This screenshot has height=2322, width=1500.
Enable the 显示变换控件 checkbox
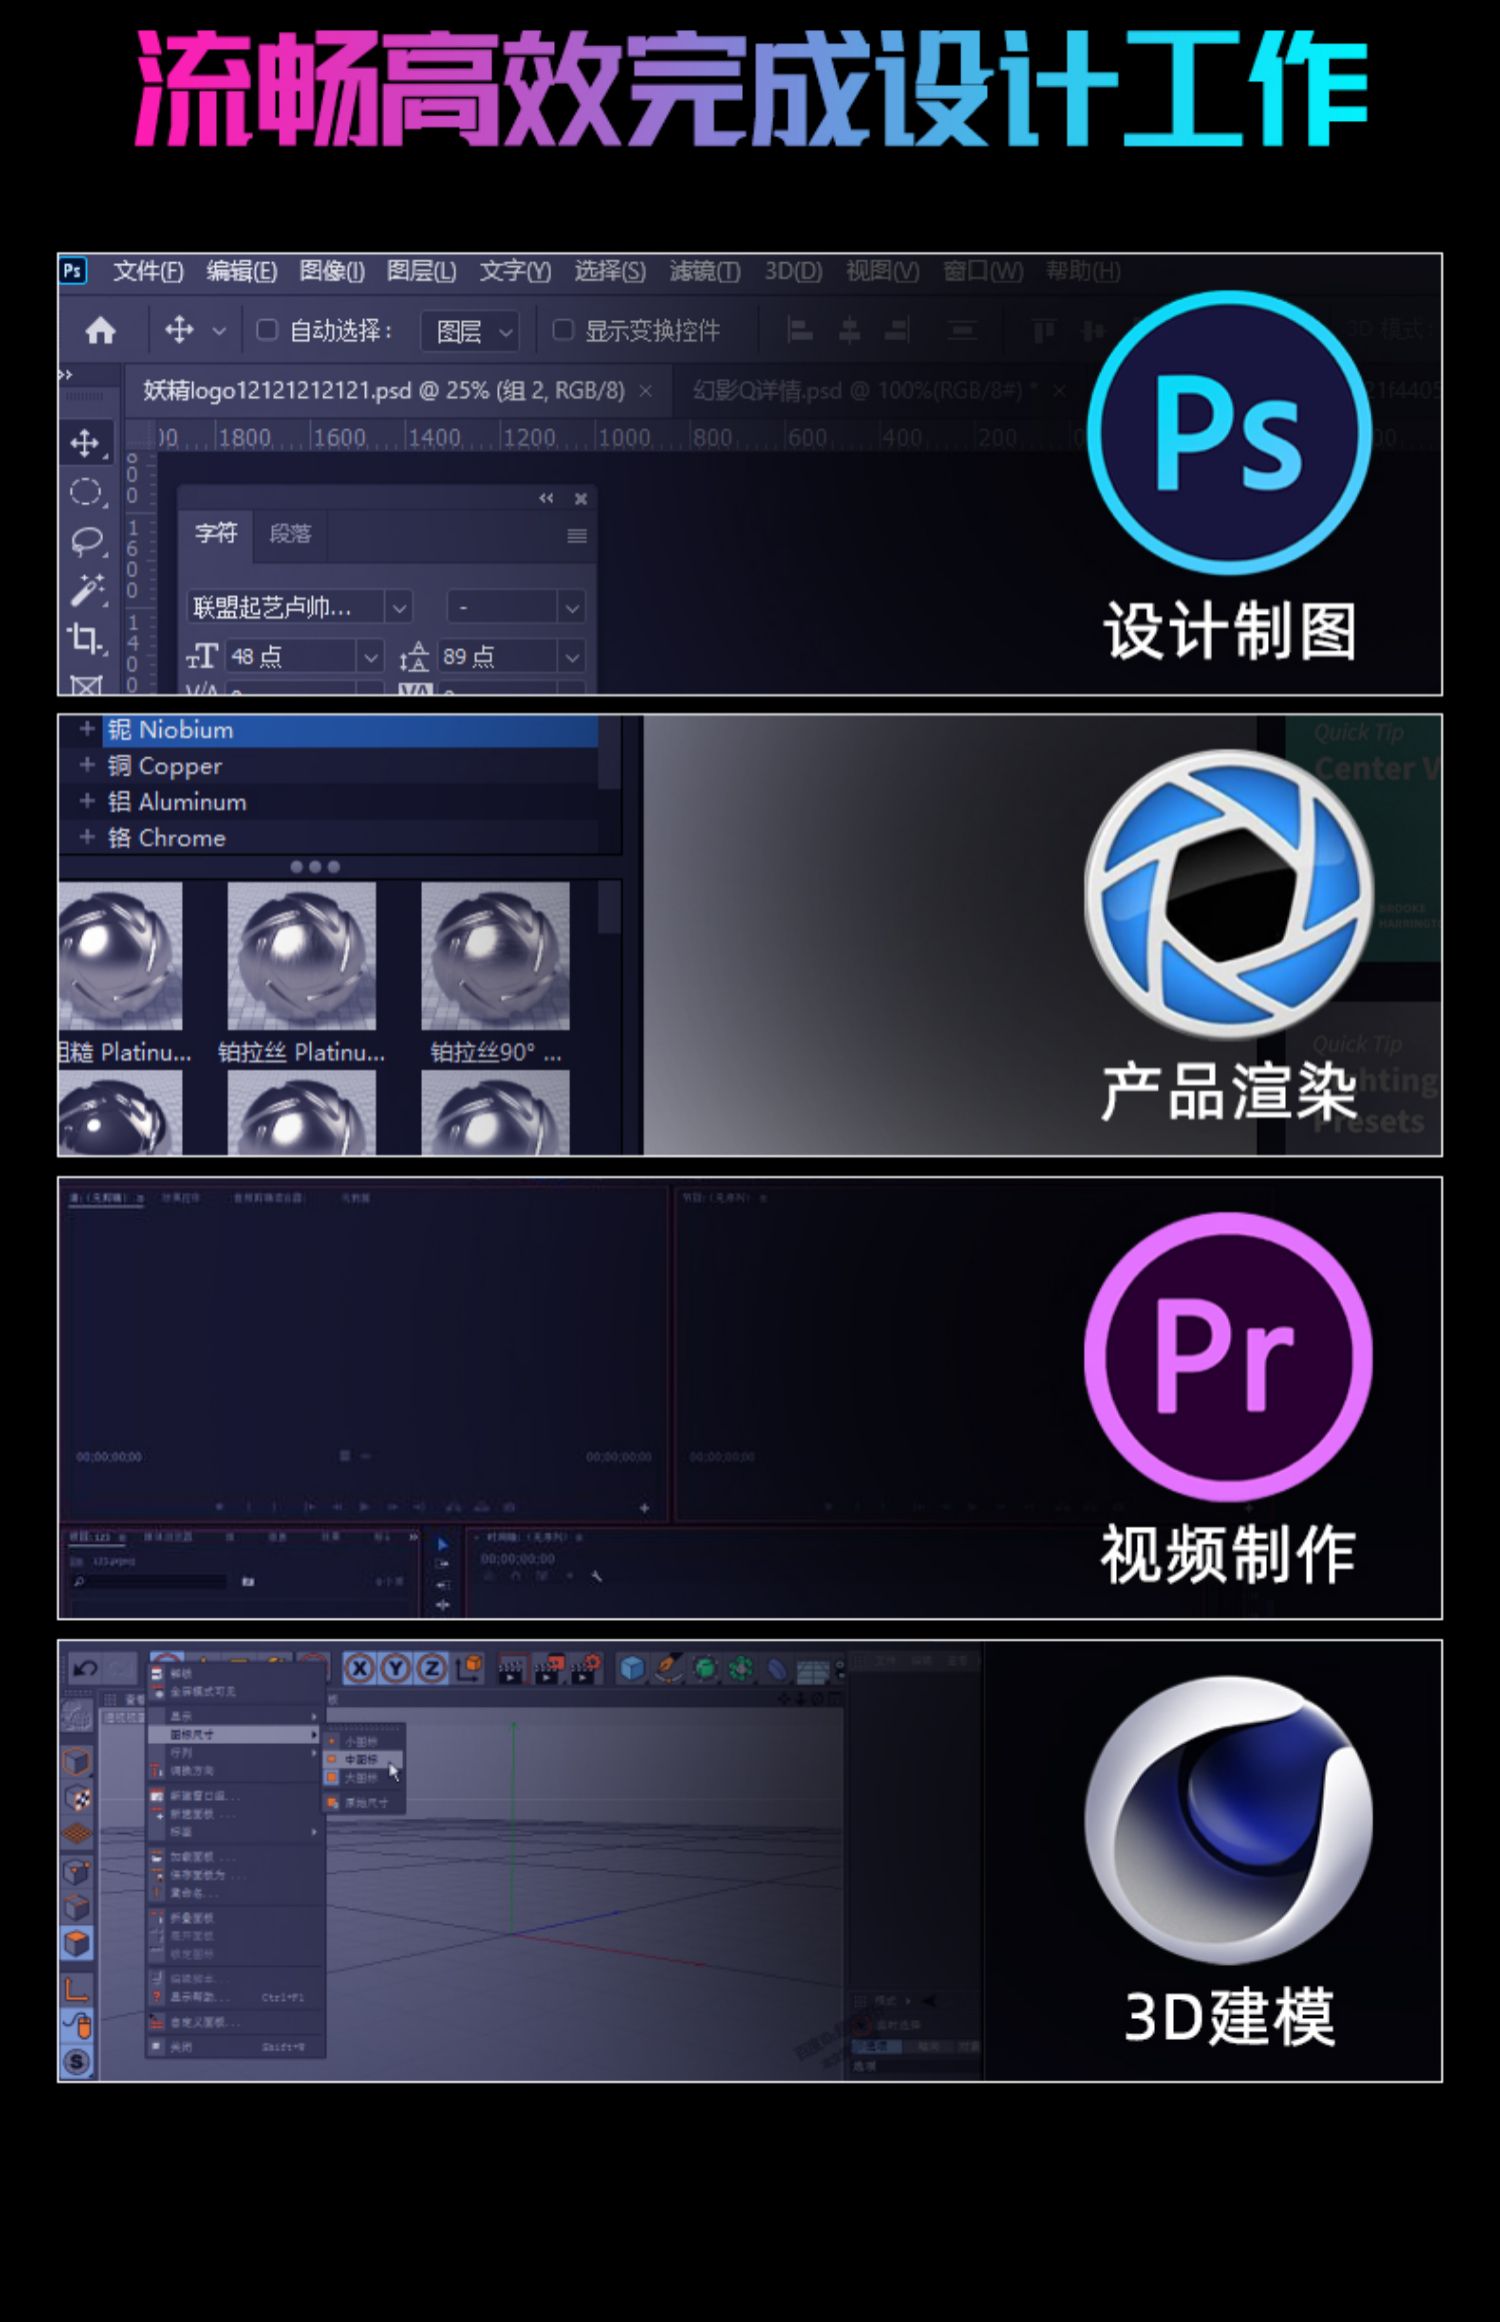click(563, 330)
